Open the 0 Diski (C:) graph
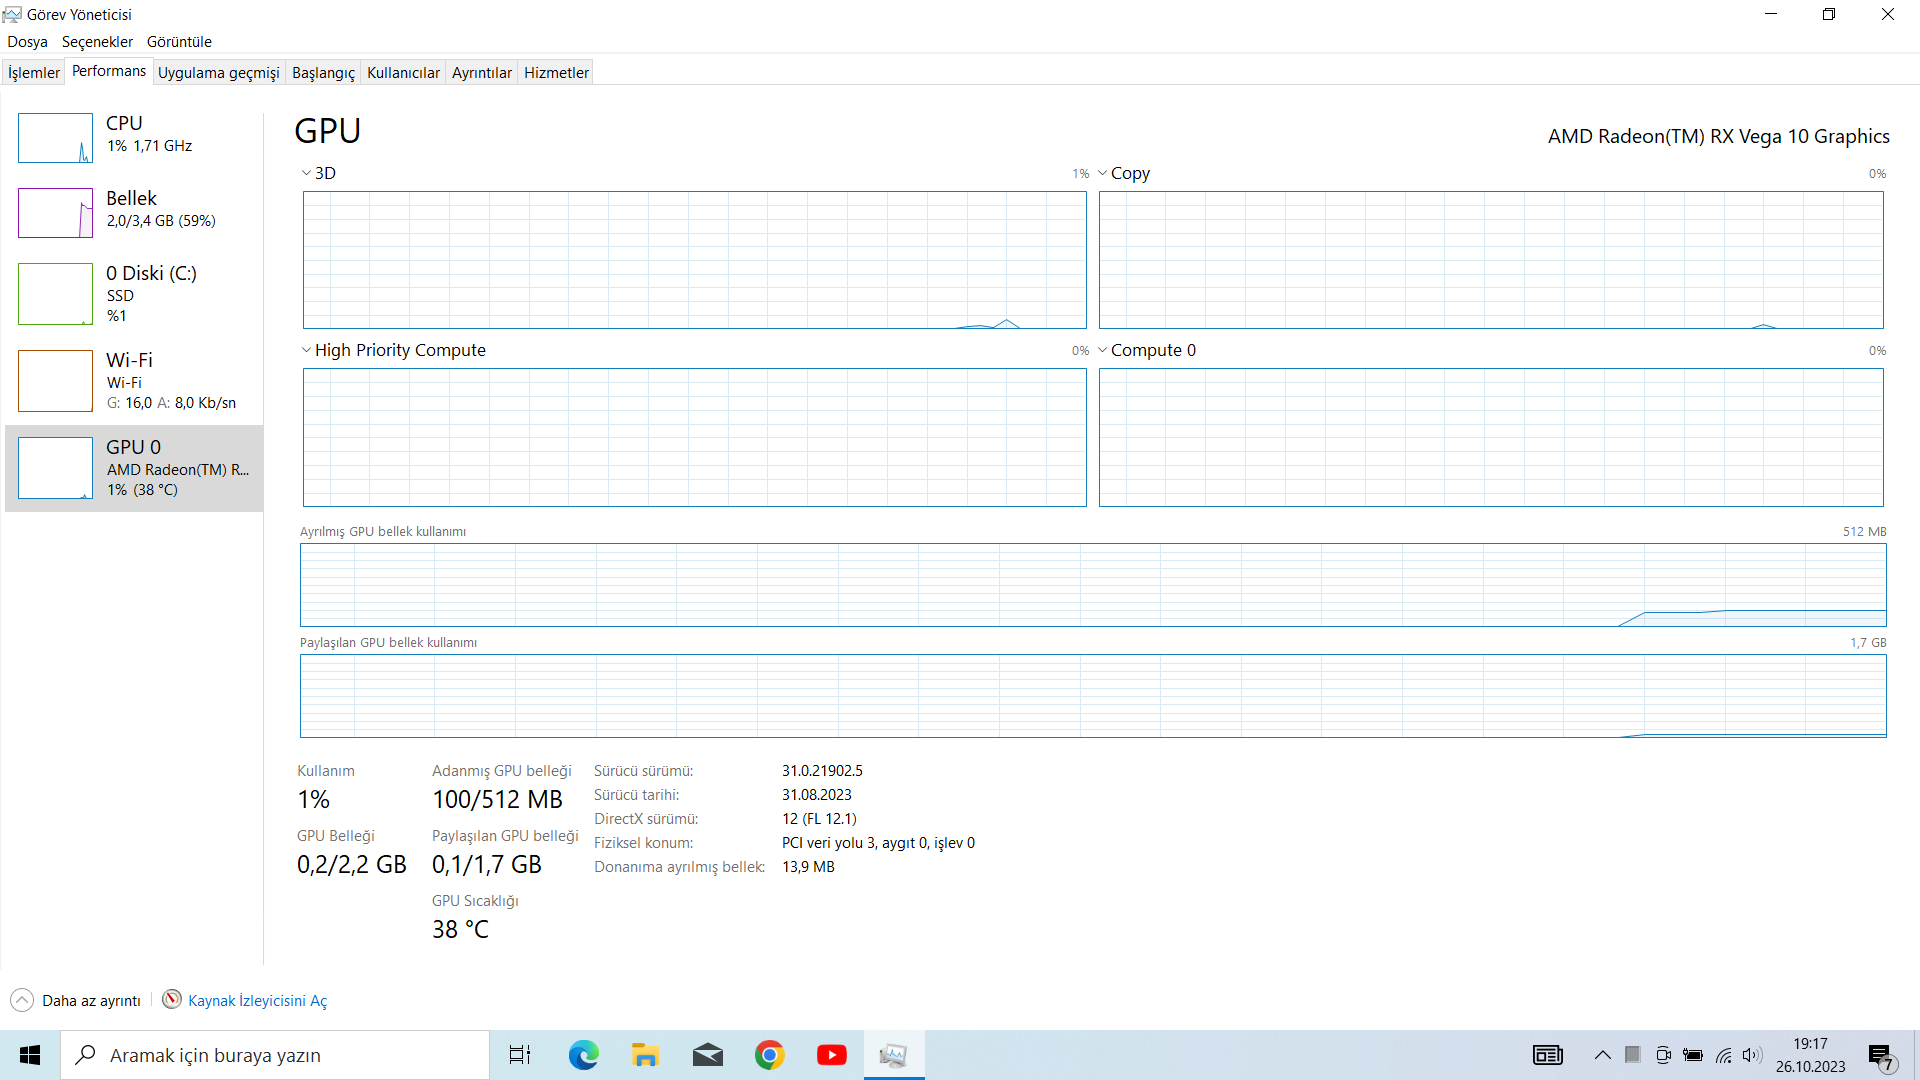1920x1080 pixels. [55, 294]
